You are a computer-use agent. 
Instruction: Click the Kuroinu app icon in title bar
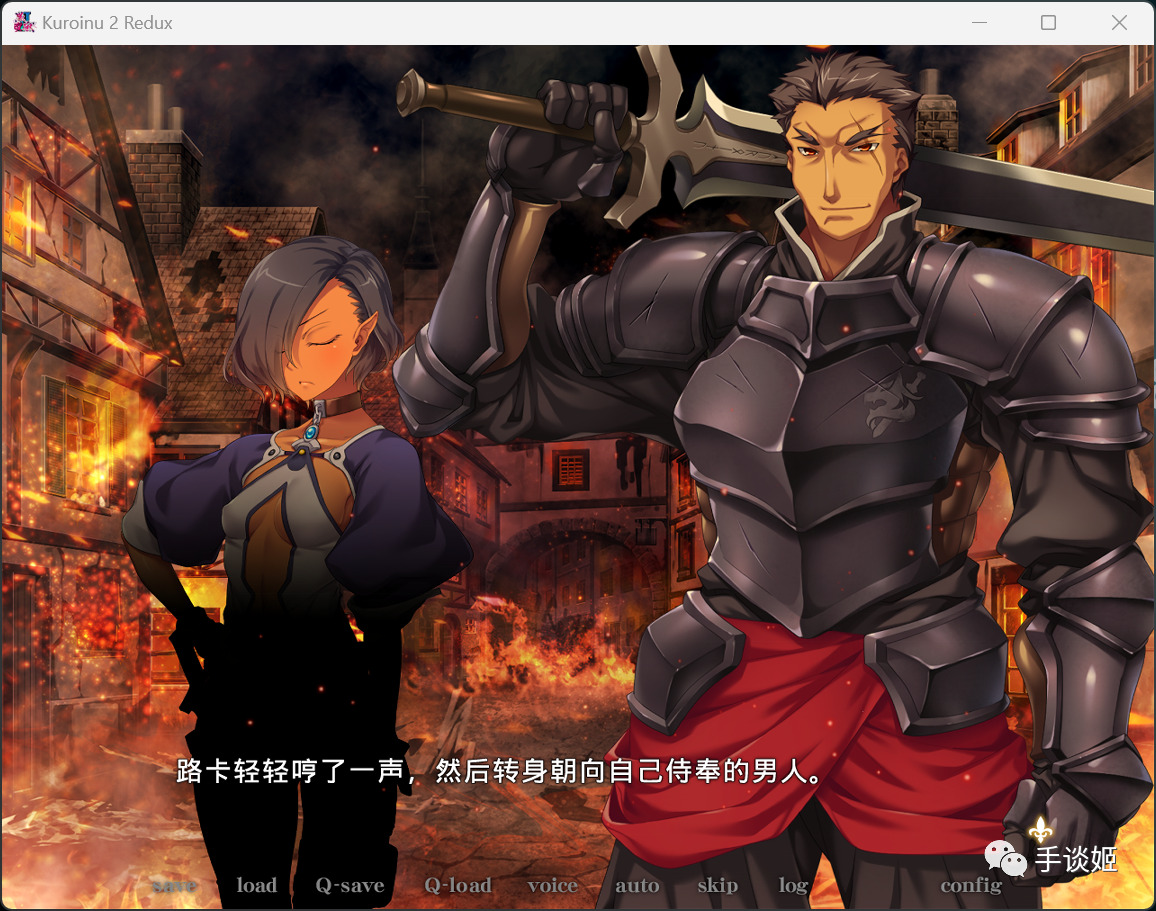click(24, 22)
